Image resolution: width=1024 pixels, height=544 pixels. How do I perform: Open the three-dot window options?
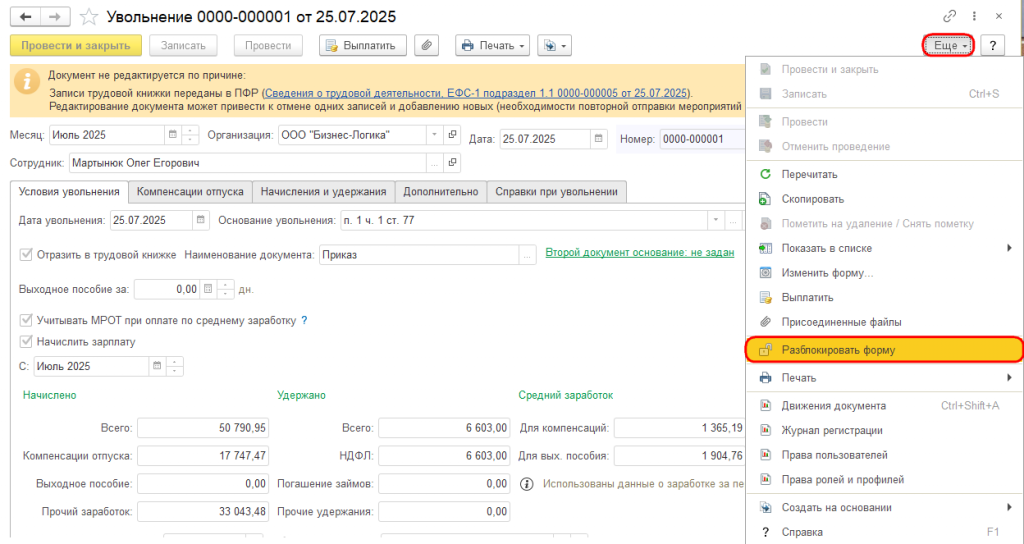(974, 16)
